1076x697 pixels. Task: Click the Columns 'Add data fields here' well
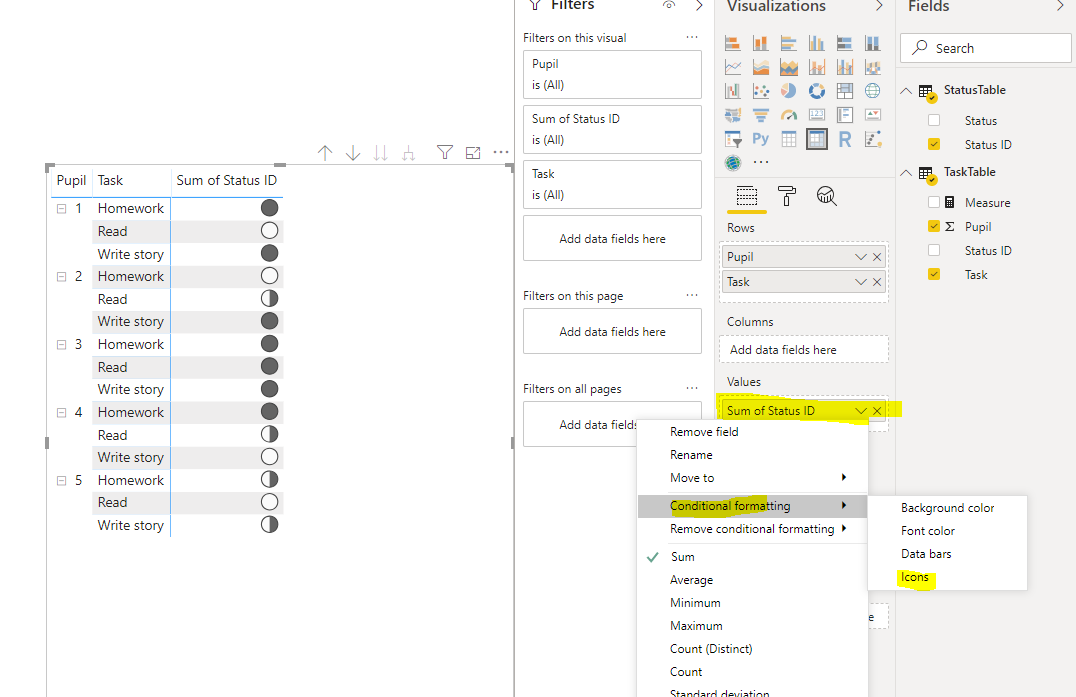pos(804,349)
